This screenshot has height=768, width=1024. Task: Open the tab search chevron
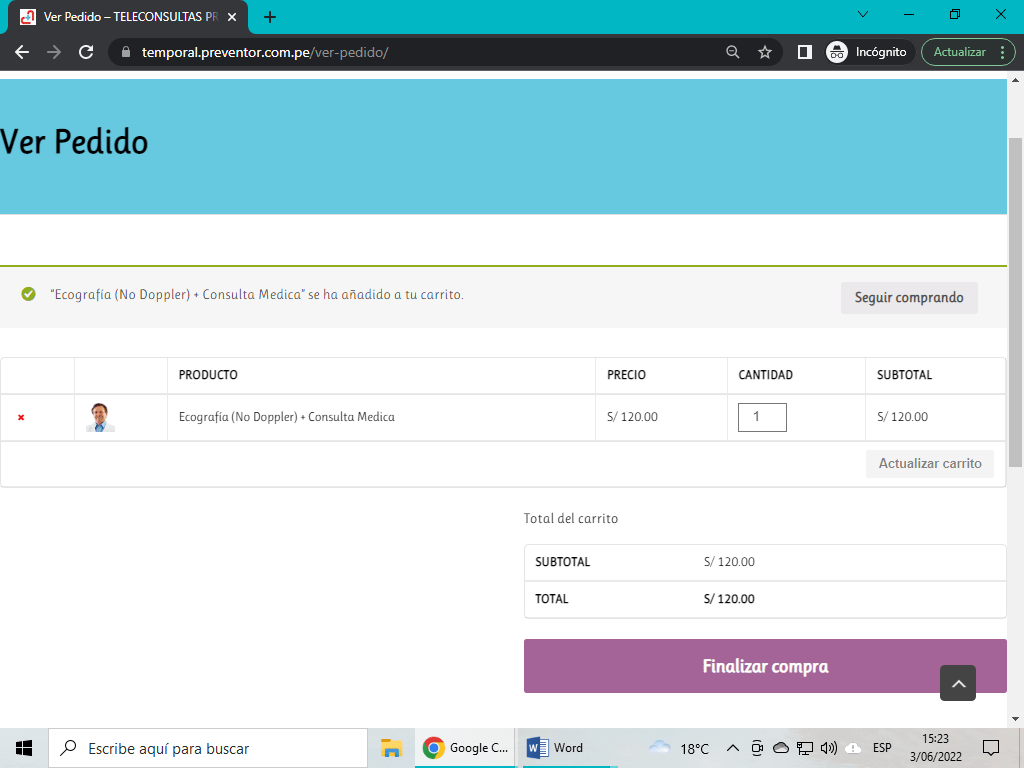pyautogui.click(x=863, y=14)
